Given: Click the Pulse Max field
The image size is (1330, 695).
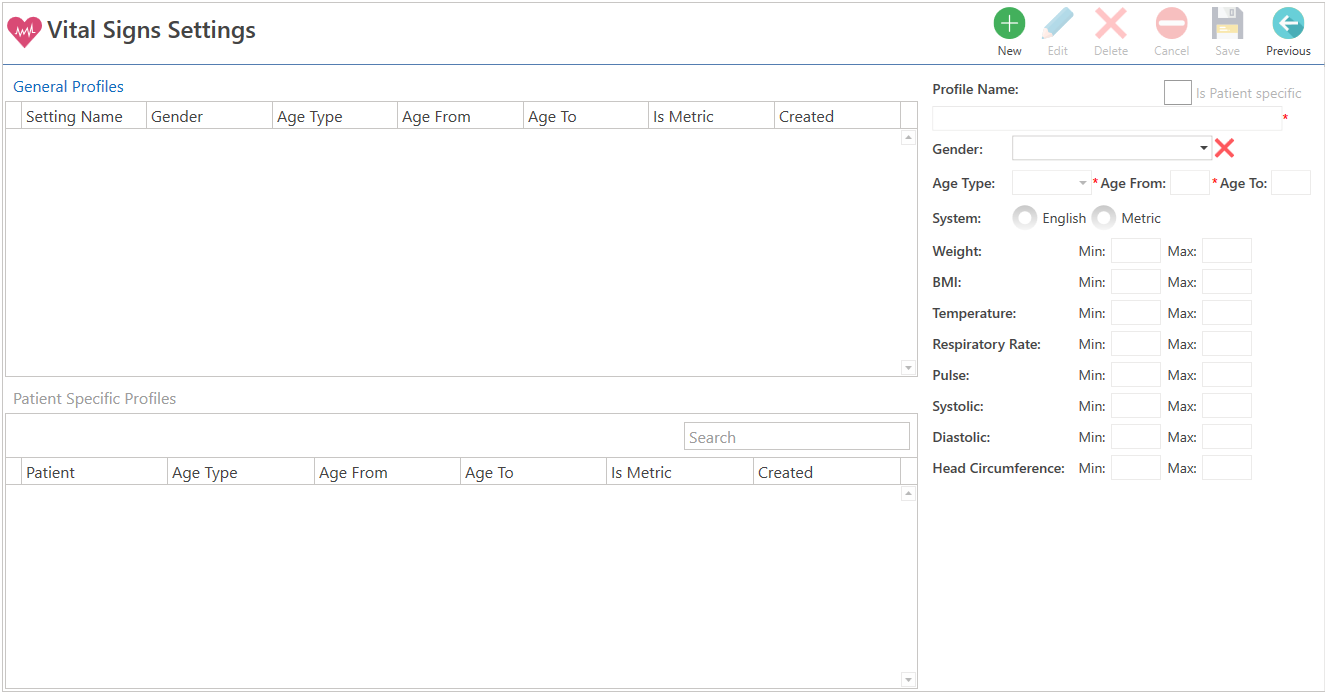Looking at the screenshot, I should (1227, 375).
